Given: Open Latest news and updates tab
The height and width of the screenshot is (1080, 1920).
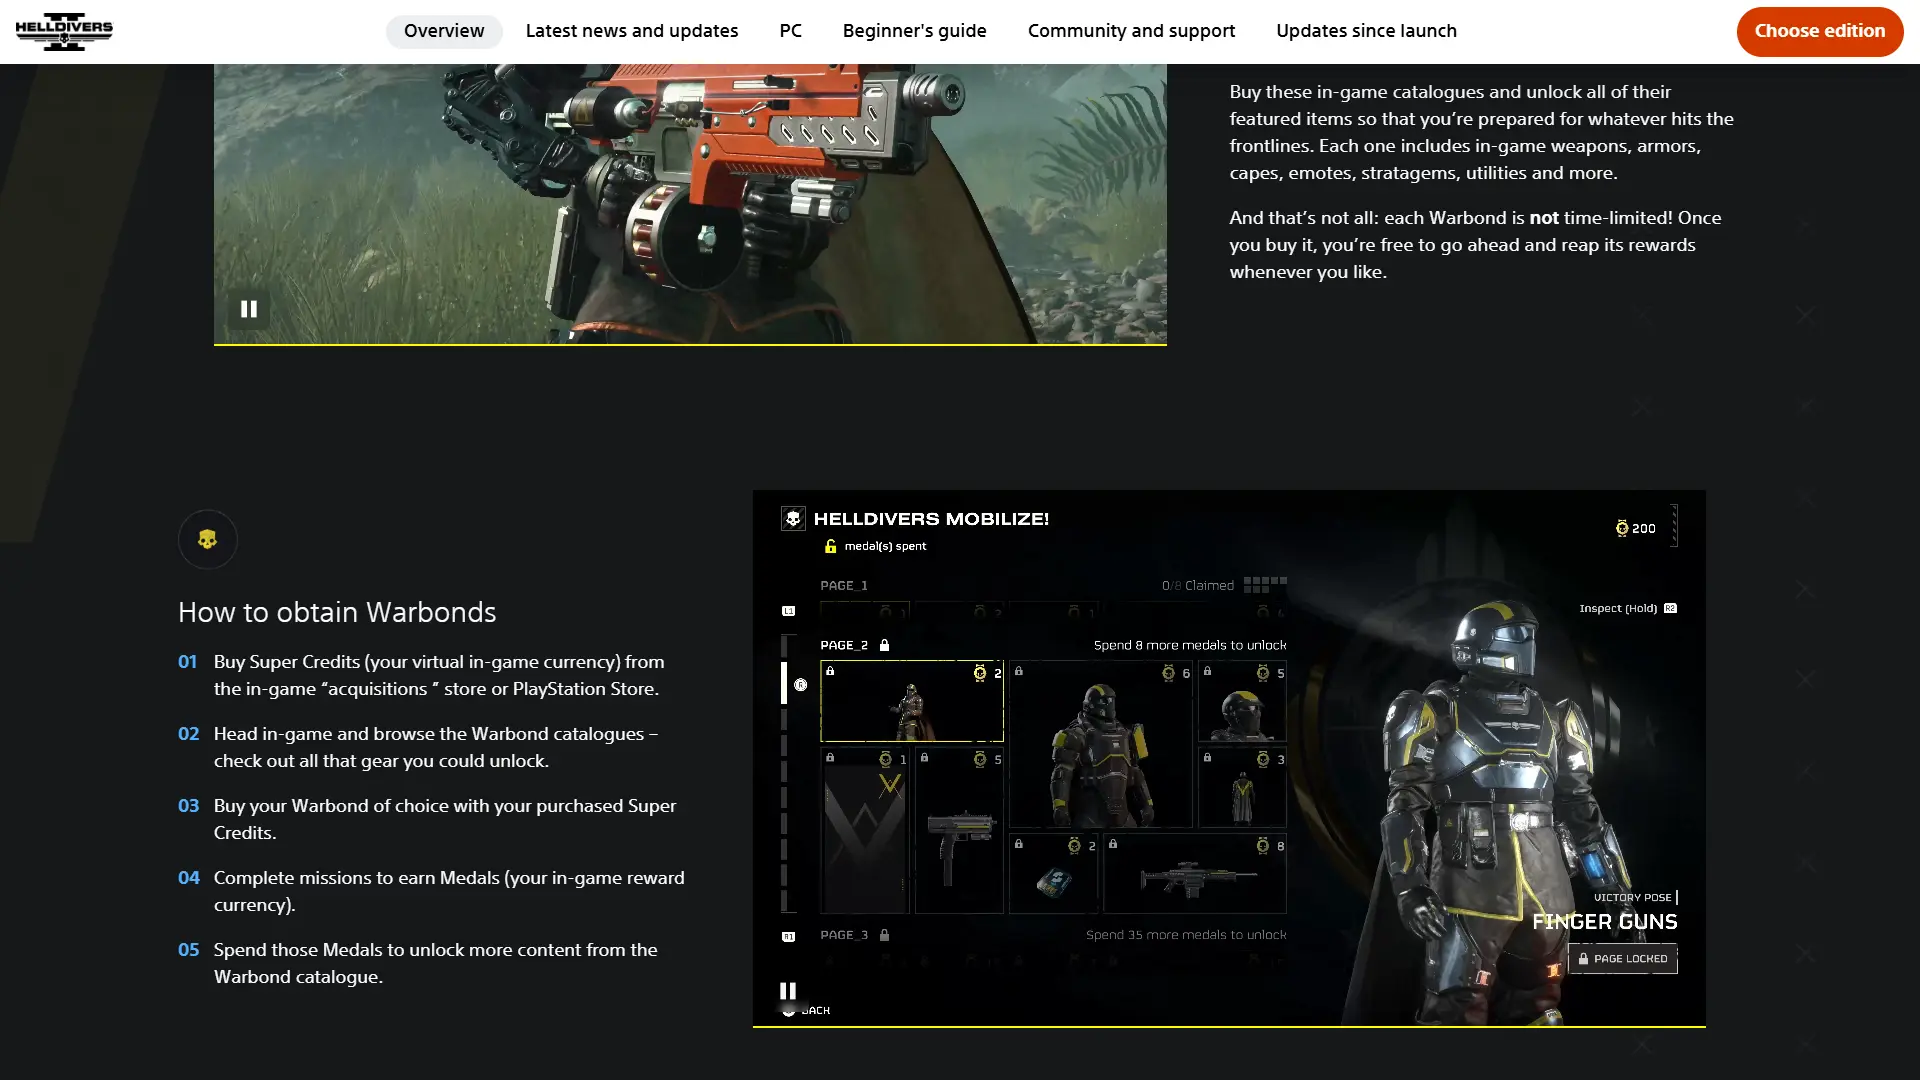Looking at the screenshot, I should pyautogui.click(x=632, y=31).
